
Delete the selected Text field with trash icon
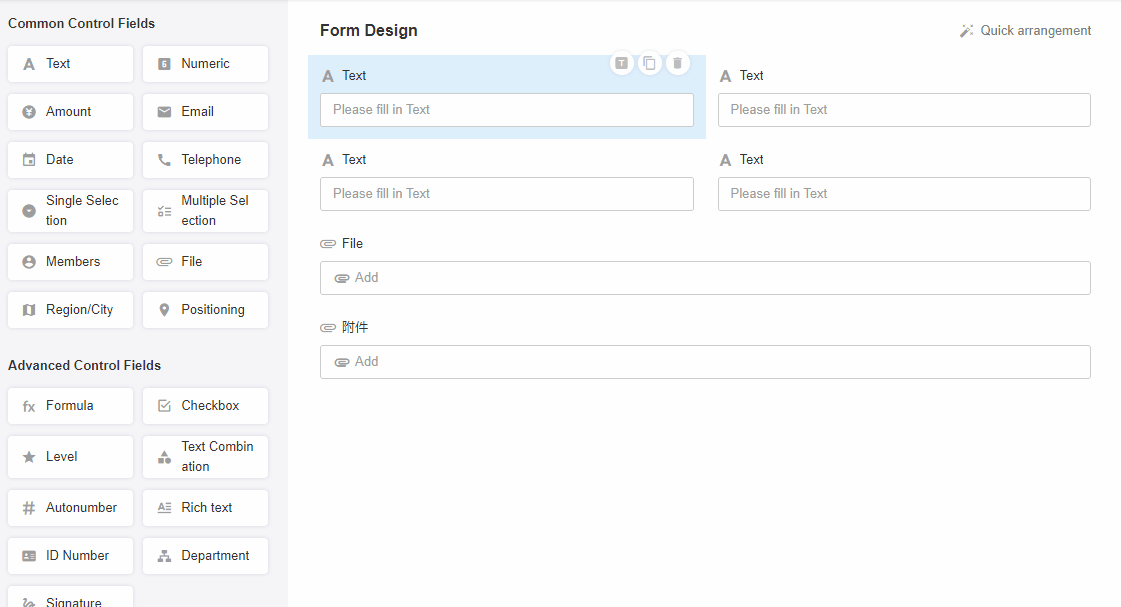point(677,63)
